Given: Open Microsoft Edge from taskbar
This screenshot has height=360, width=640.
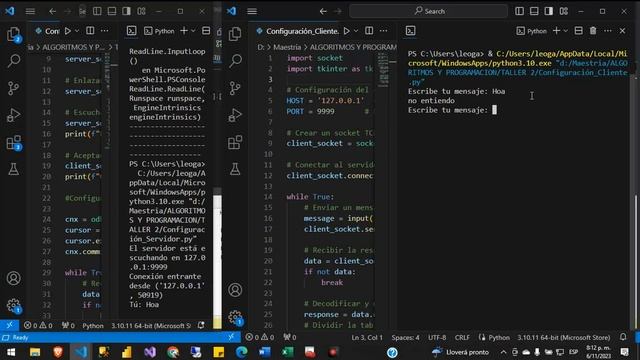Looking at the screenshot, I should (x=241, y=352).
